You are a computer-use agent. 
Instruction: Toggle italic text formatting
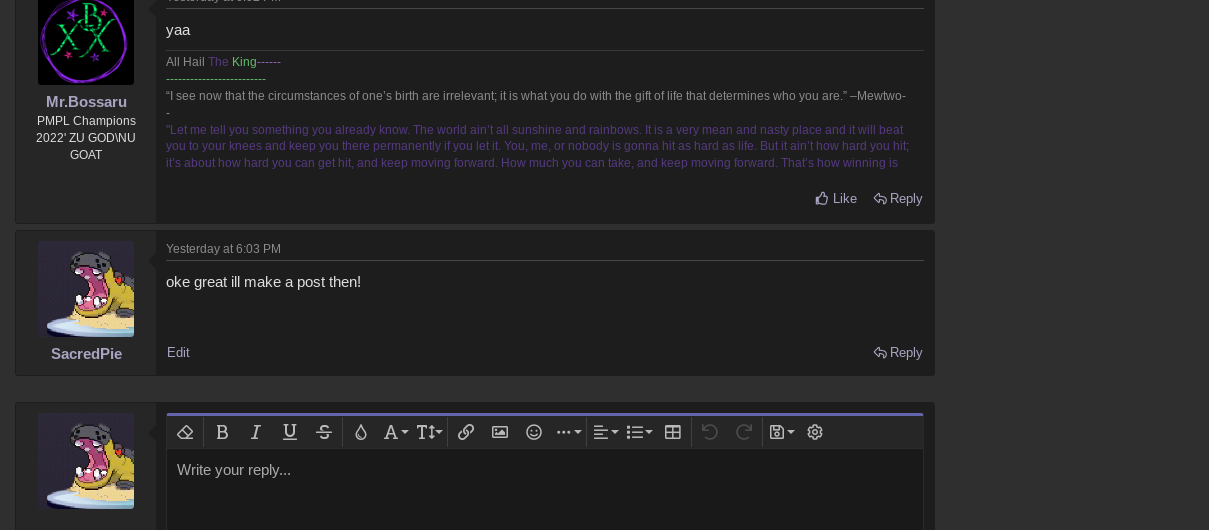point(256,432)
